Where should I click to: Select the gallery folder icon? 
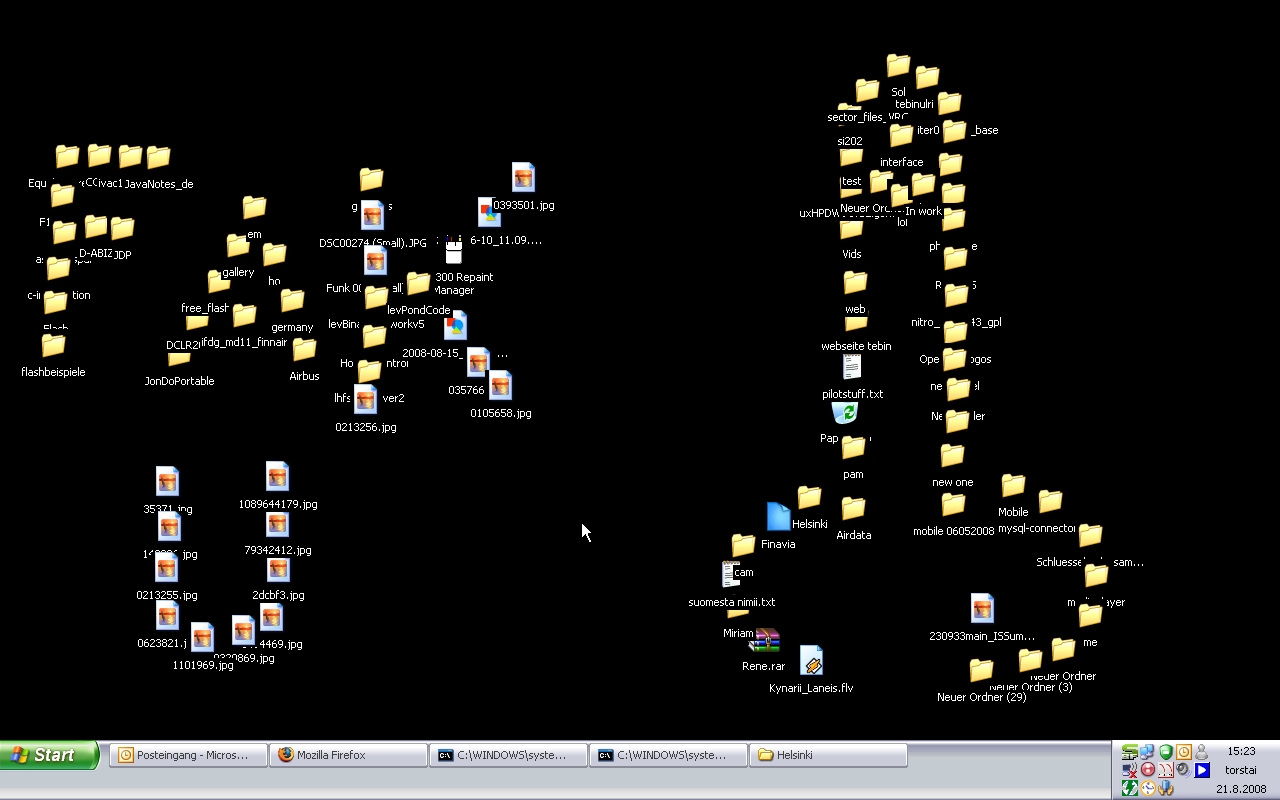coord(238,246)
